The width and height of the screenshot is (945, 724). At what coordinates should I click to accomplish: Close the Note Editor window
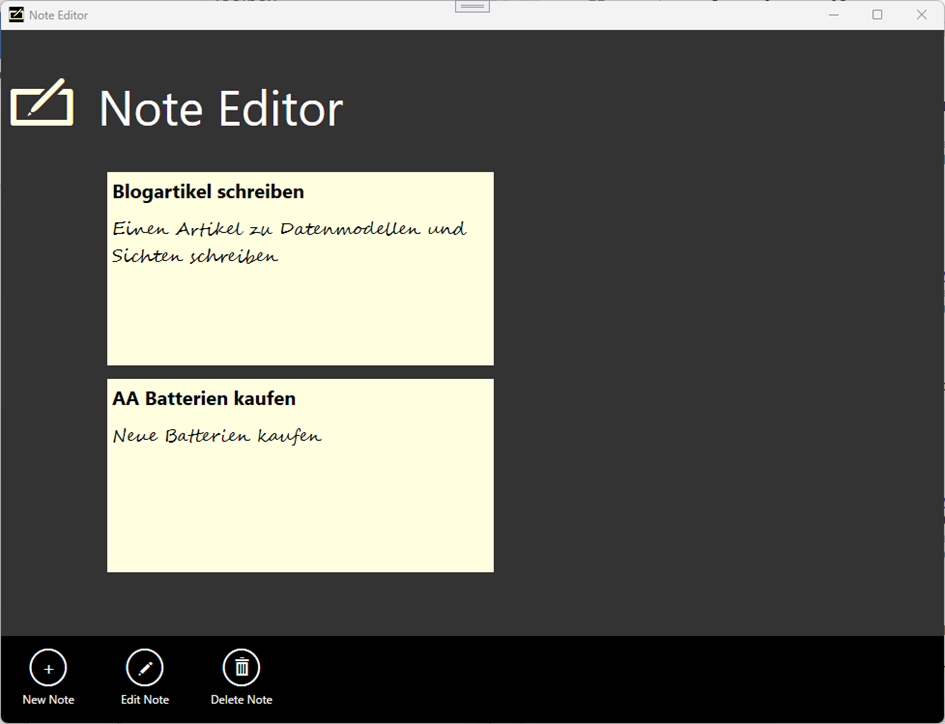click(921, 15)
